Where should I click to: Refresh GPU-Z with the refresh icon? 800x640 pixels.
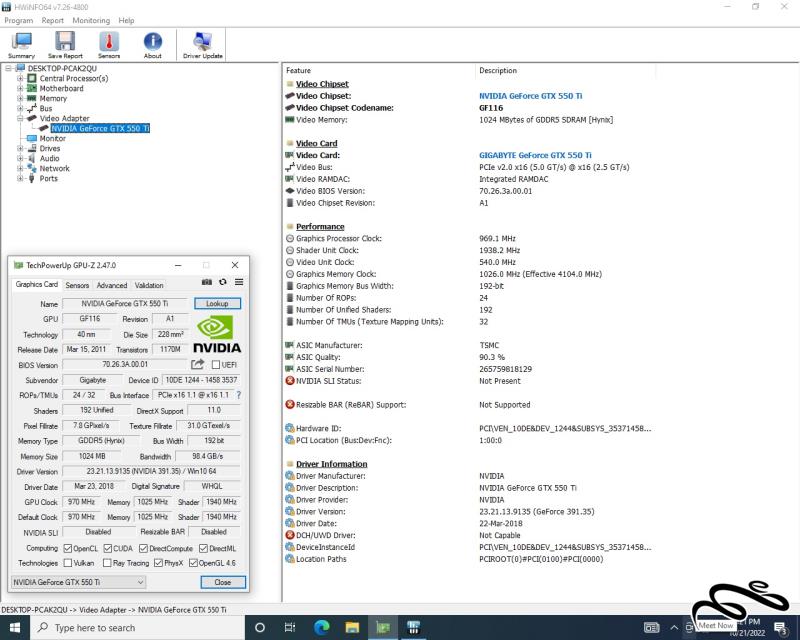coord(222,282)
